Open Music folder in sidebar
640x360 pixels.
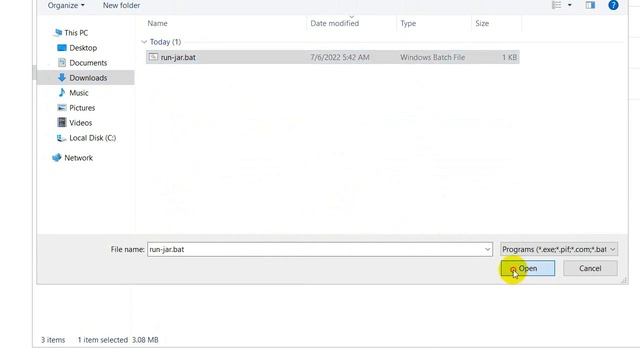79,93
